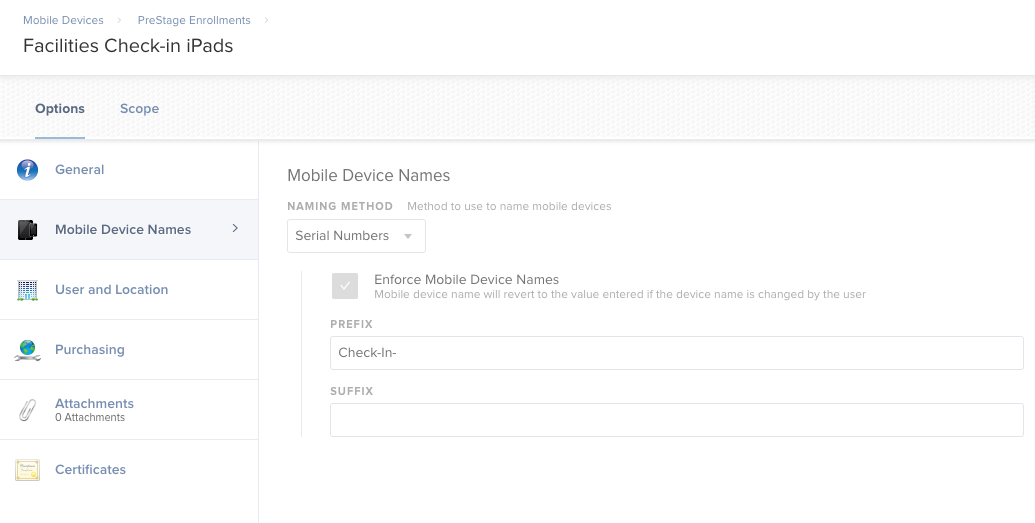The image size is (1035, 523).
Task: Click the Enforce Mobile Device Names label
Action: coord(467,279)
